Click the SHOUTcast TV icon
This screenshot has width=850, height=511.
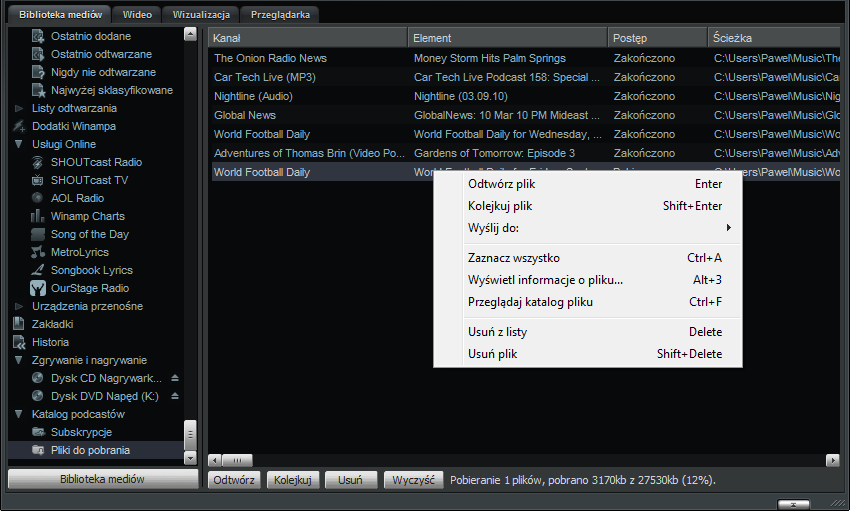(37, 180)
